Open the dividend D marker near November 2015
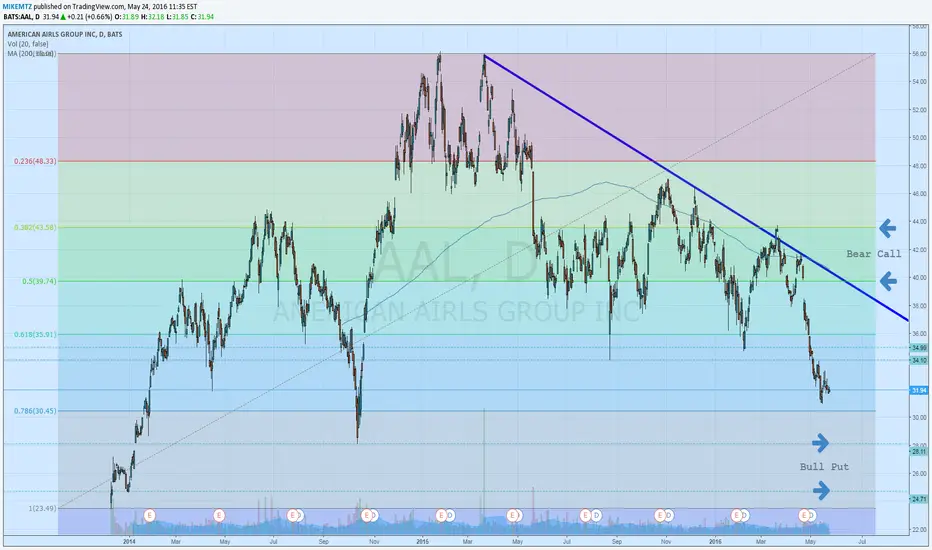The image size is (932, 550). click(669, 516)
